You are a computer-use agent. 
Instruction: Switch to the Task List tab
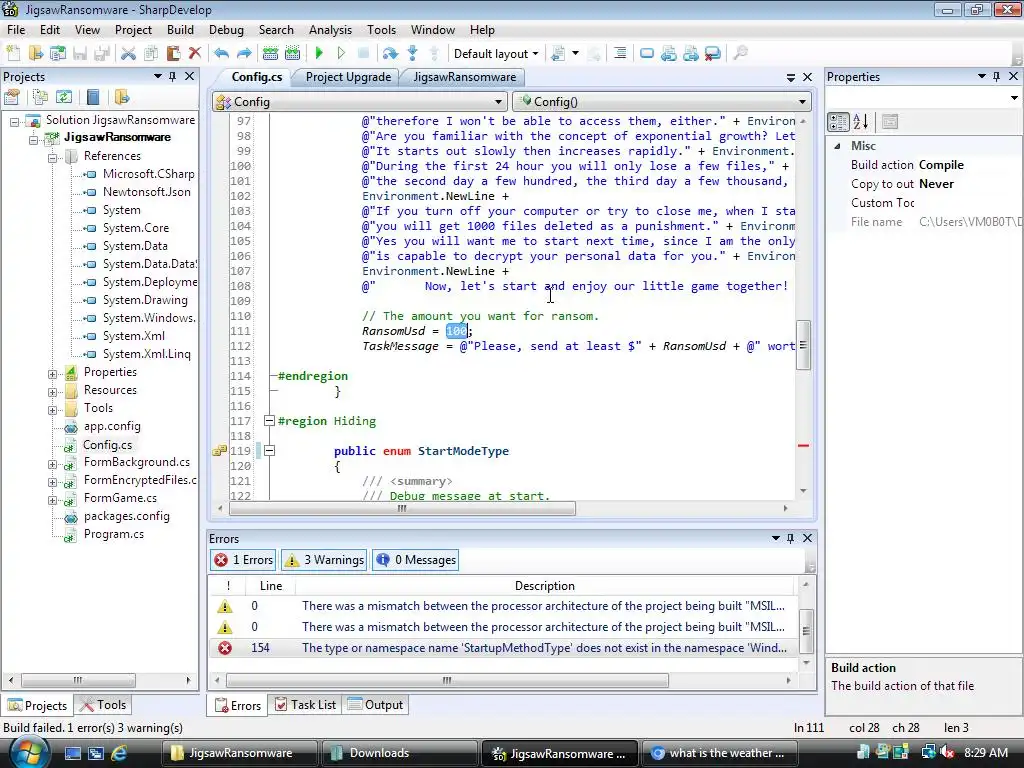(x=306, y=705)
